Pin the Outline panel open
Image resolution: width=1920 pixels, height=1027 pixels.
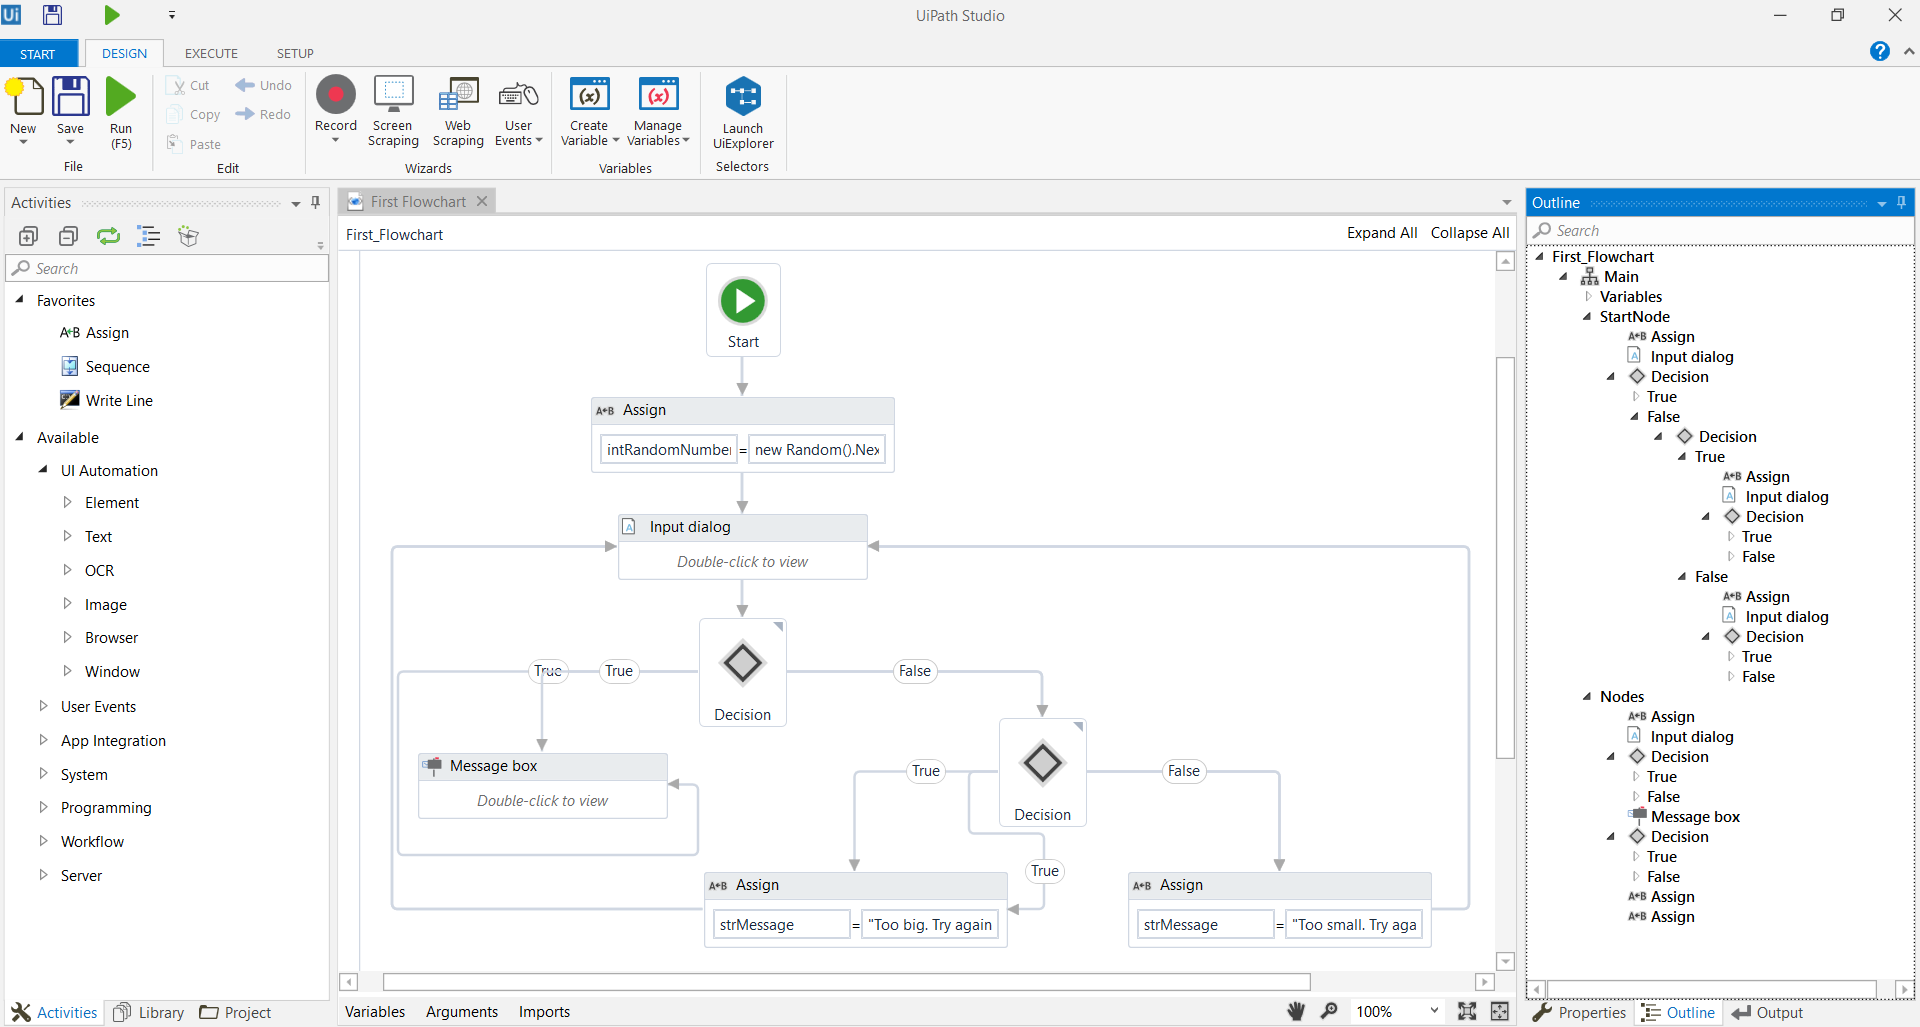1901,202
